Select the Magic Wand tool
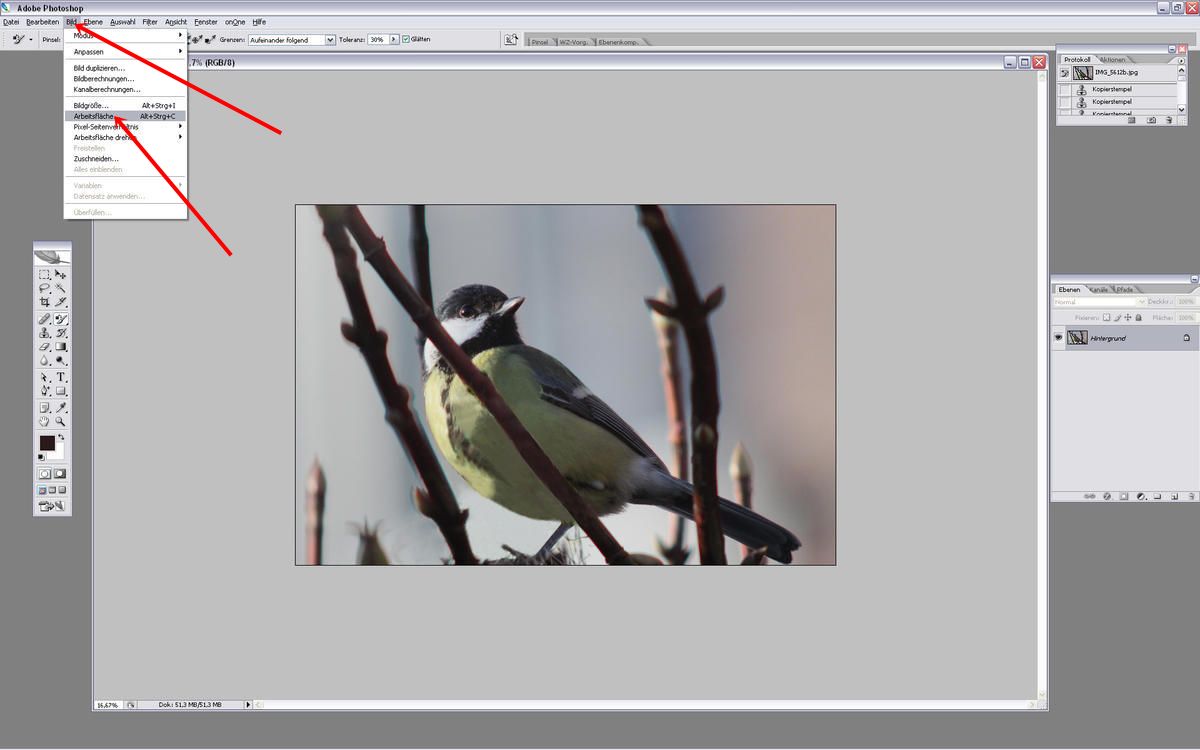The image size is (1200, 750). coord(61,288)
